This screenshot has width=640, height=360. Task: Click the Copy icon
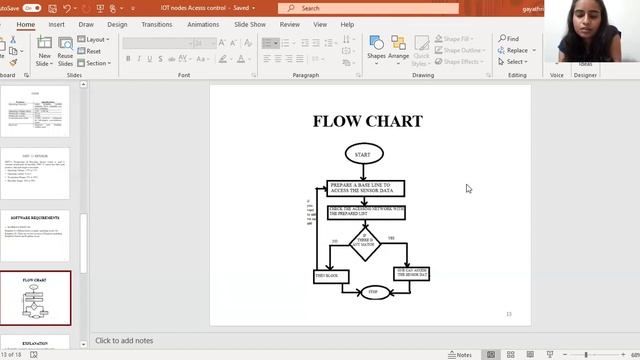click(x=13, y=51)
